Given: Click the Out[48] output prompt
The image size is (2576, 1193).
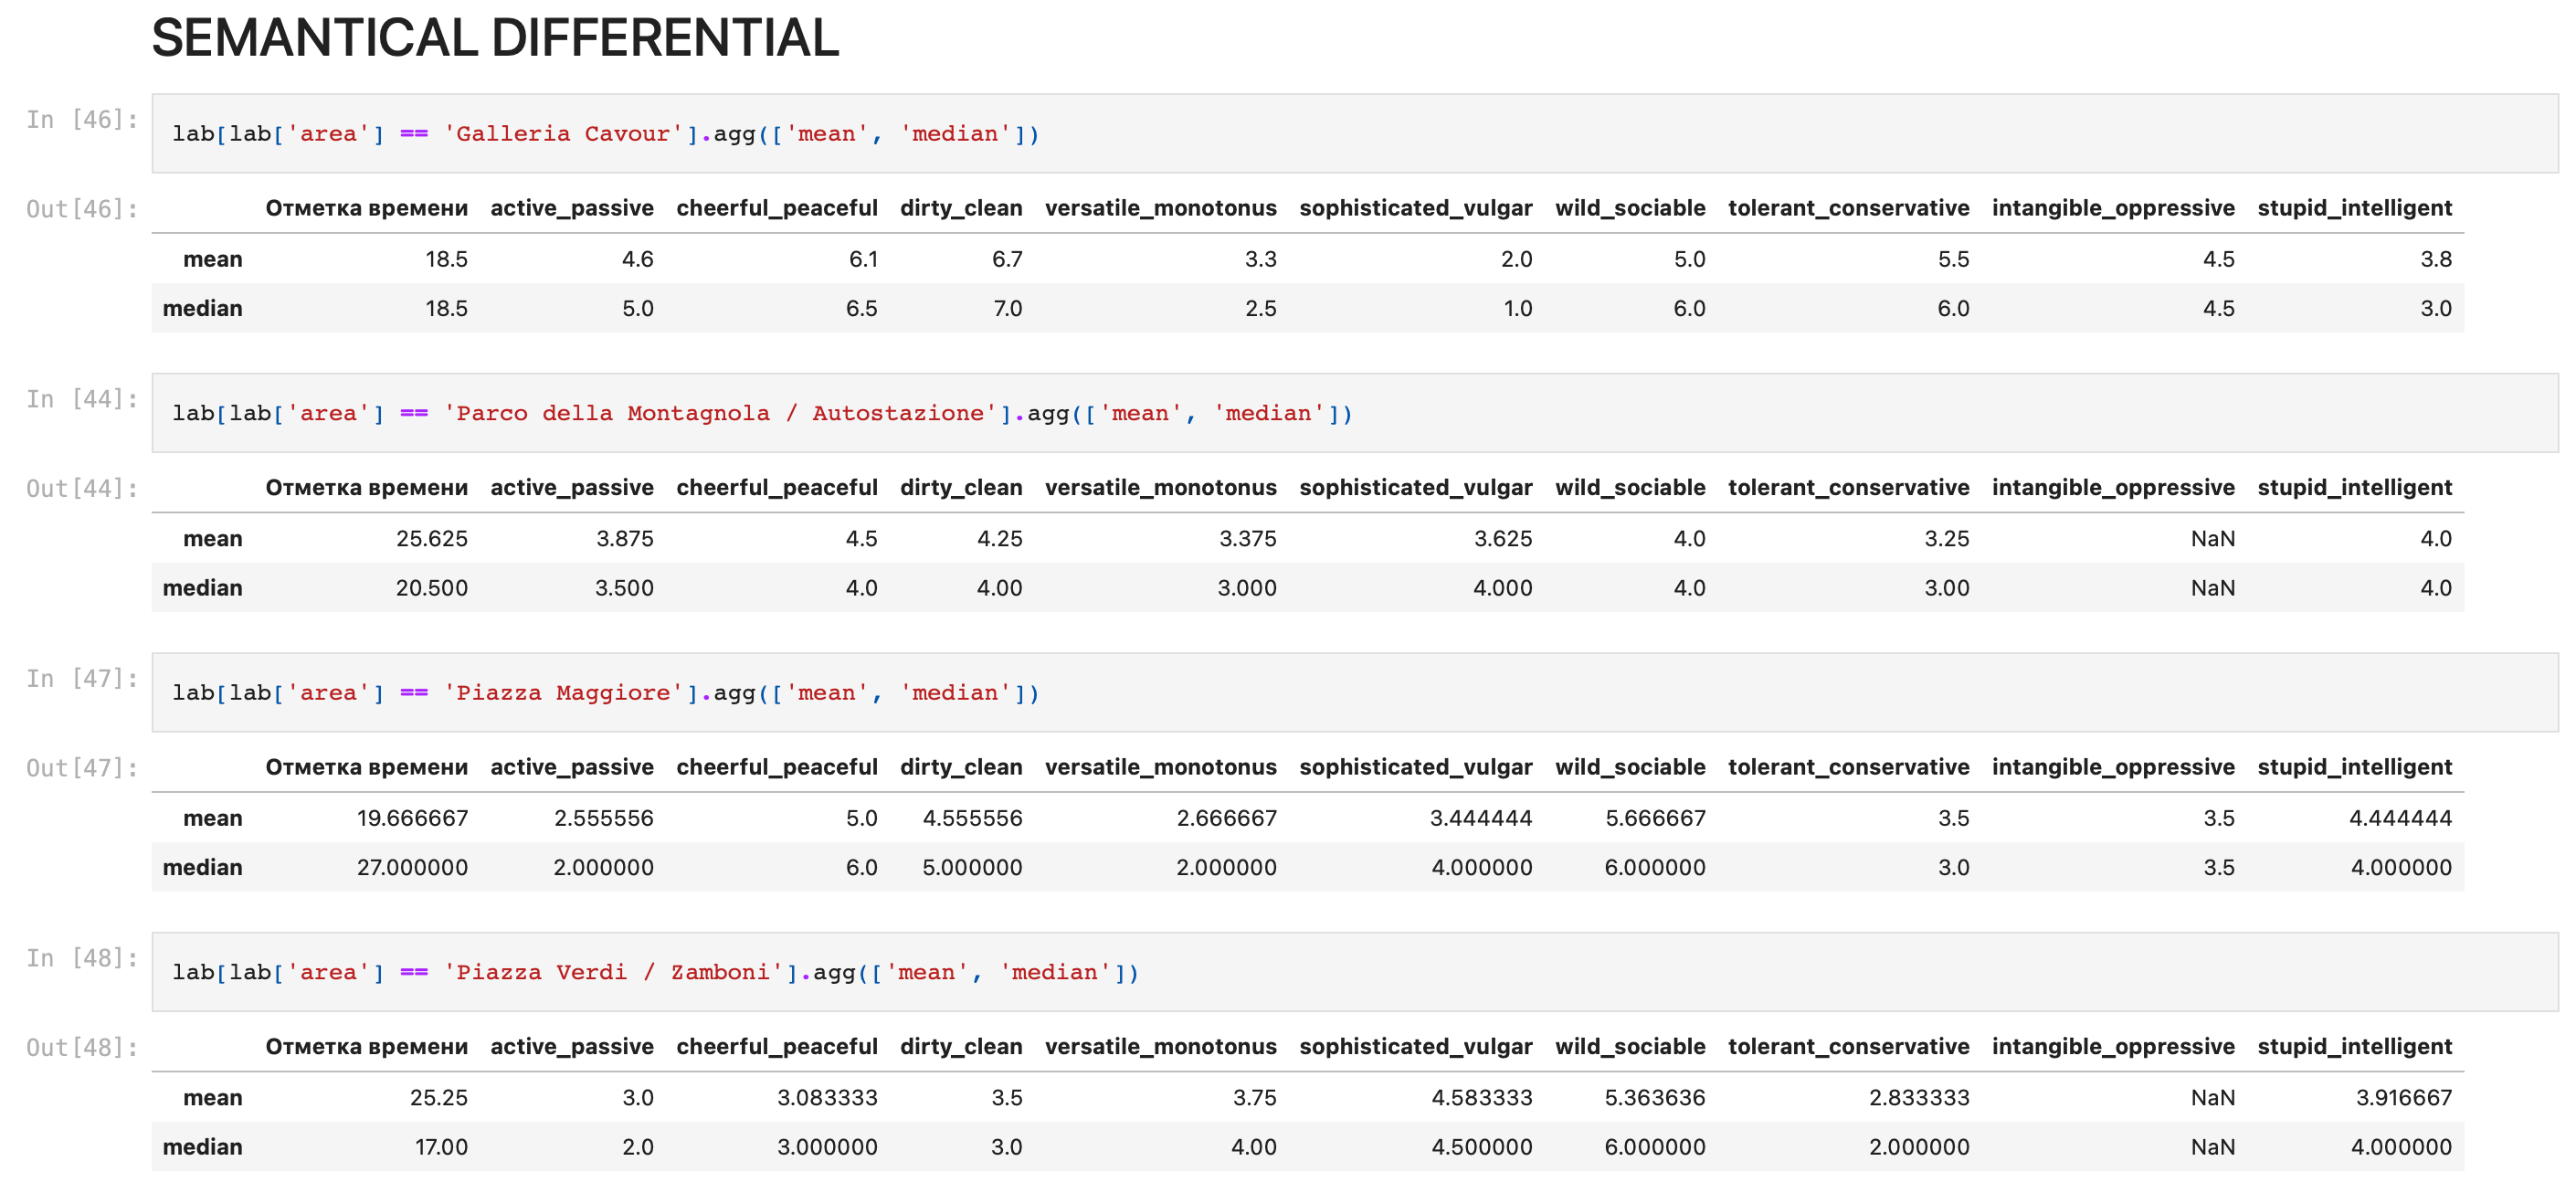Looking at the screenshot, I should (82, 1047).
